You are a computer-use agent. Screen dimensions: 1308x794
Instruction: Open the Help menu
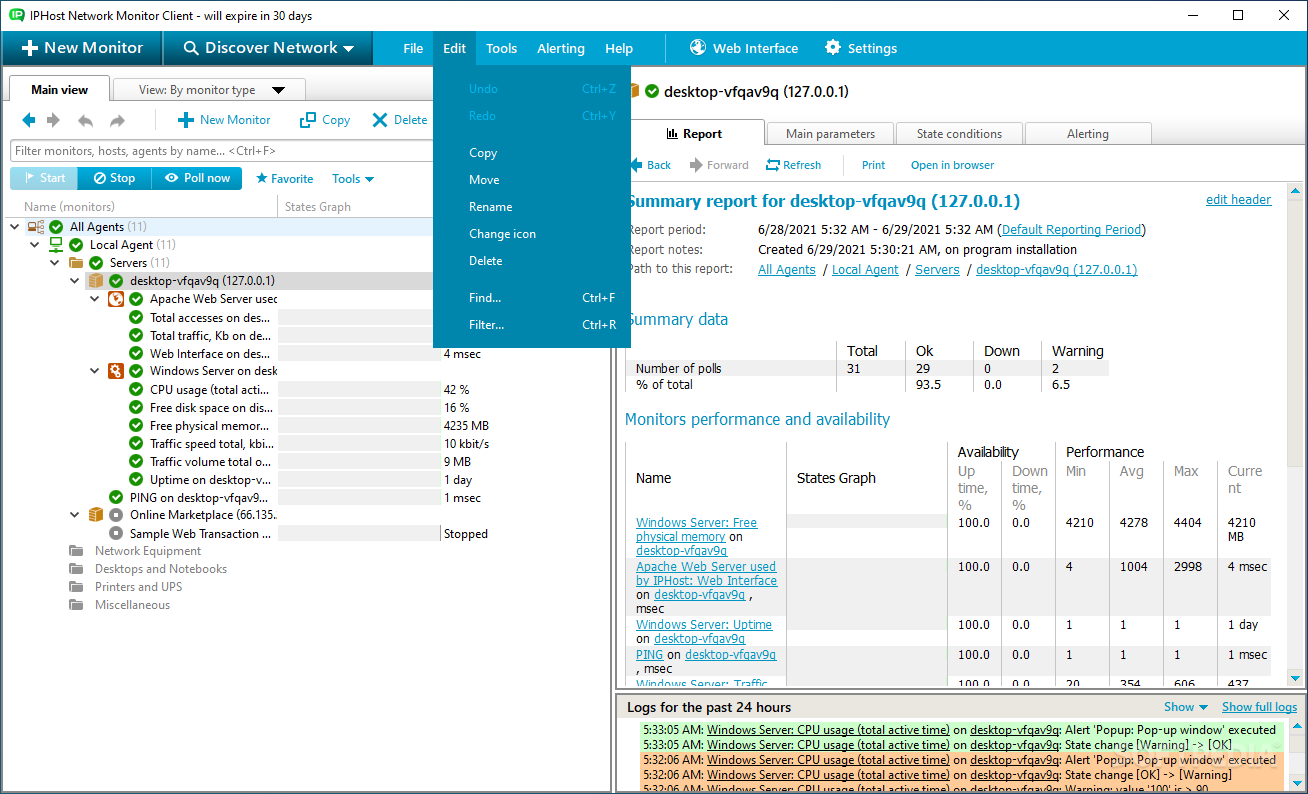(619, 48)
